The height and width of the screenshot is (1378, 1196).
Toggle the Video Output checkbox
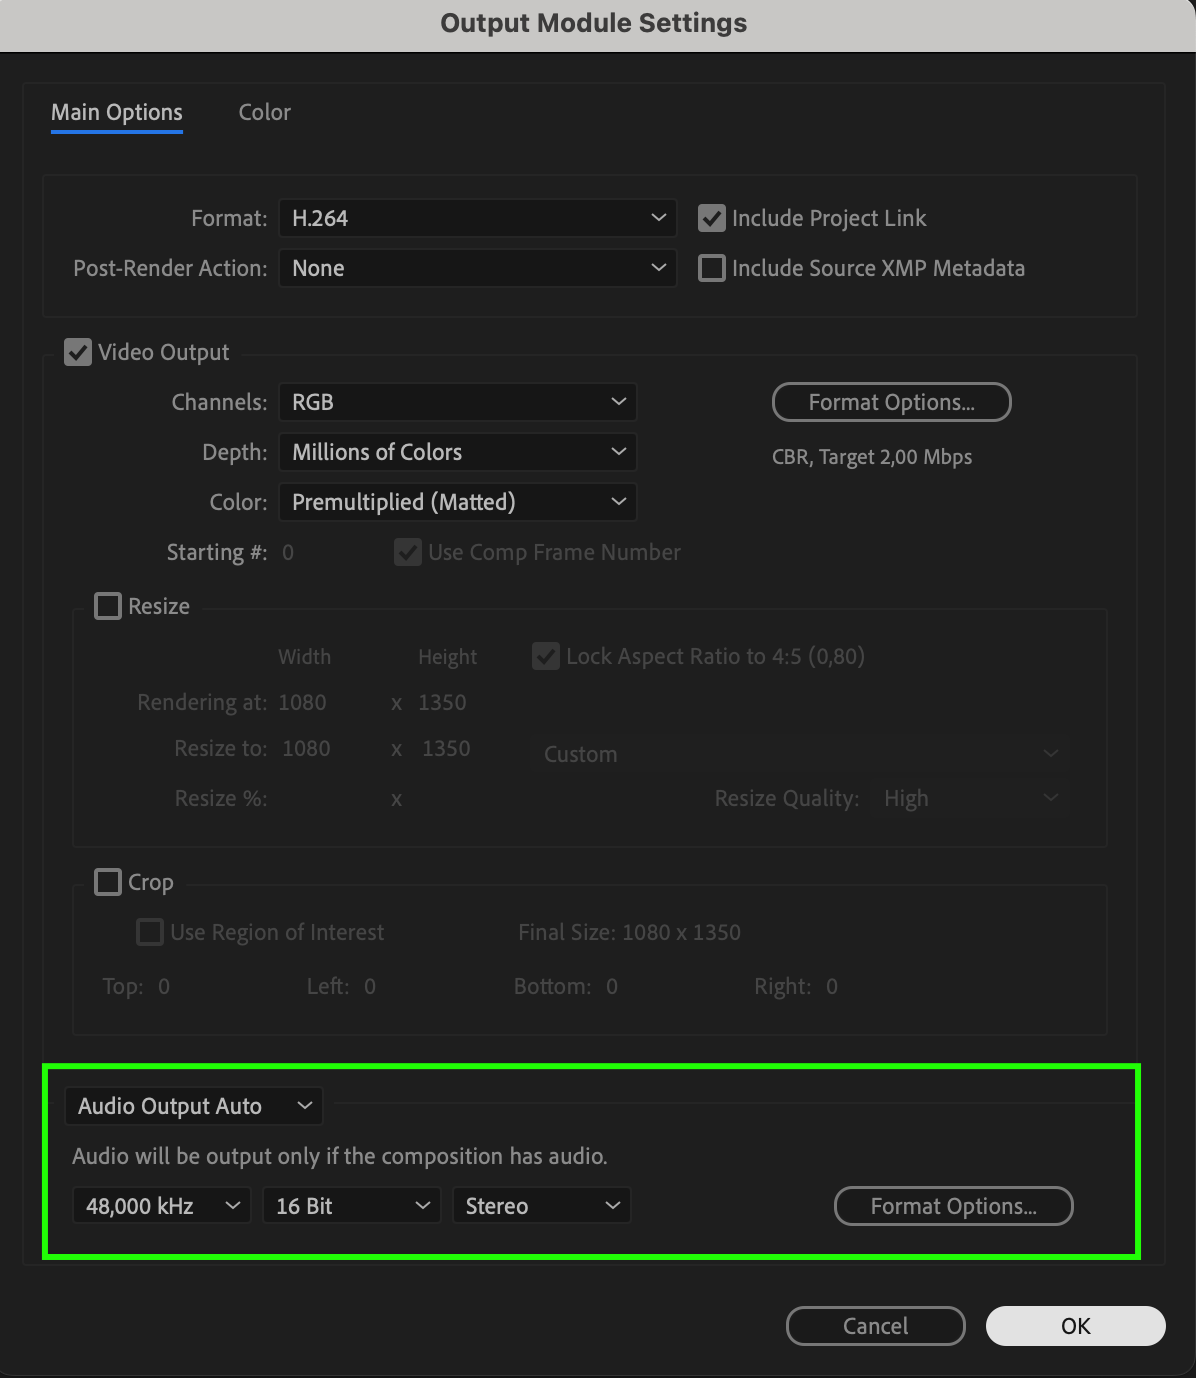pyautogui.click(x=77, y=352)
